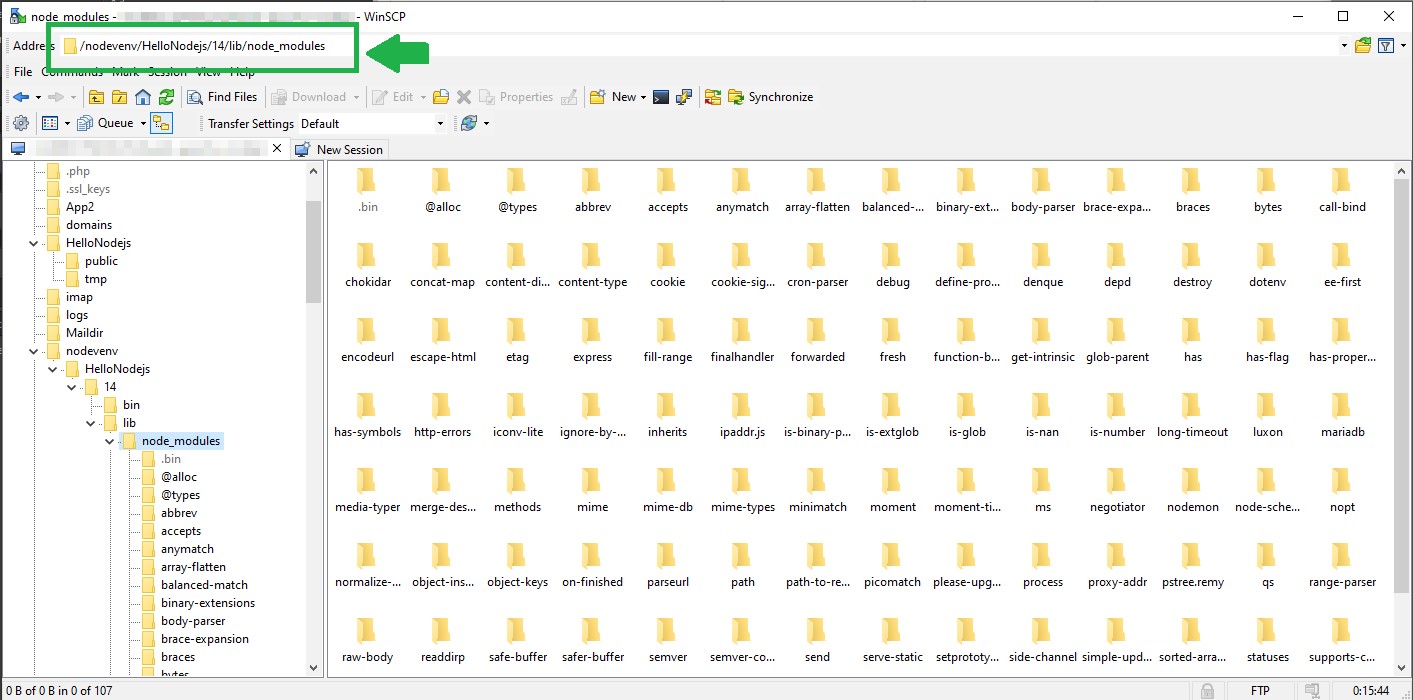The height and width of the screenshot is (700, 1413).
Task: Open session in PuTTY icon
Action: [684, 97]
